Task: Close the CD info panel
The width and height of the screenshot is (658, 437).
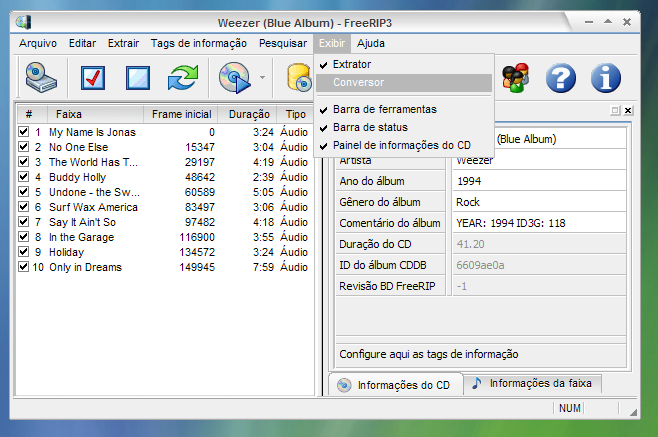Action: pos(628,110)
